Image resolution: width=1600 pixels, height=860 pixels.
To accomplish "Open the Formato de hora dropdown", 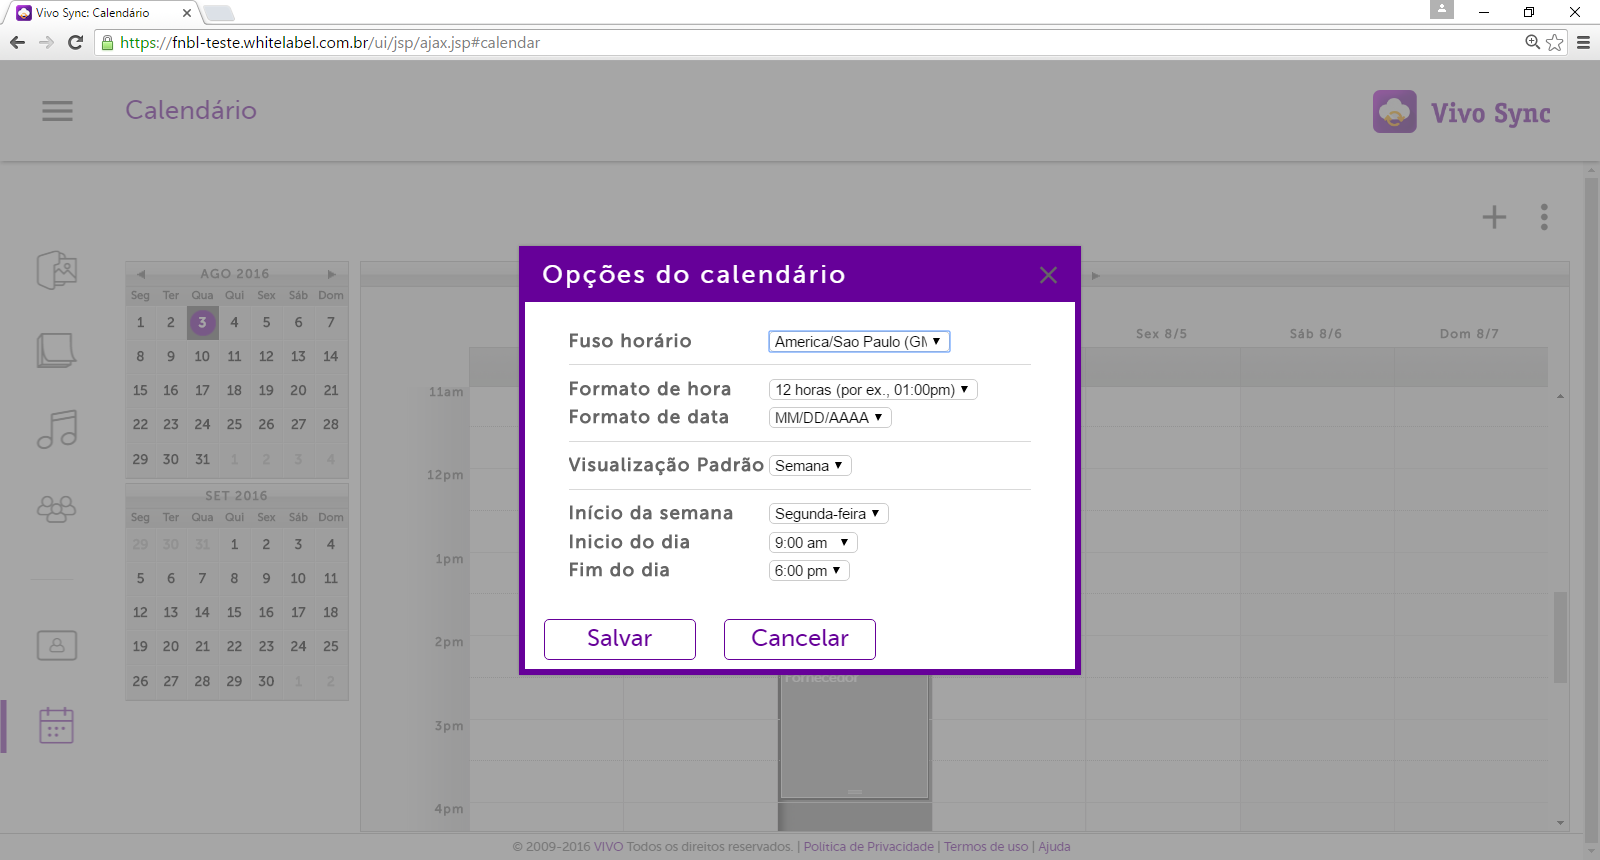I will [873, 390].
